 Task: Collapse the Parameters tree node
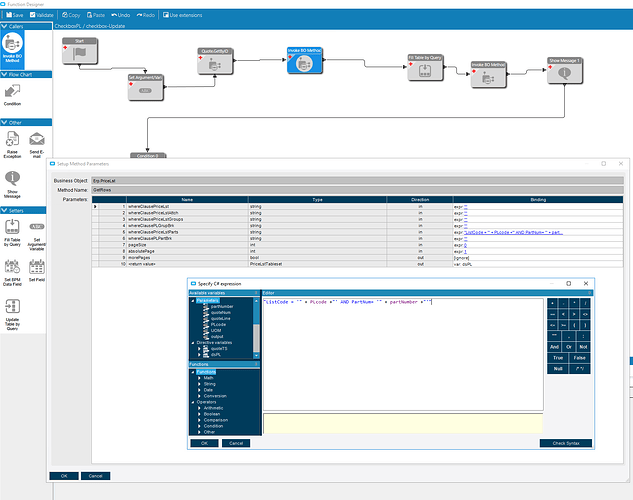[x=193, y=301]
